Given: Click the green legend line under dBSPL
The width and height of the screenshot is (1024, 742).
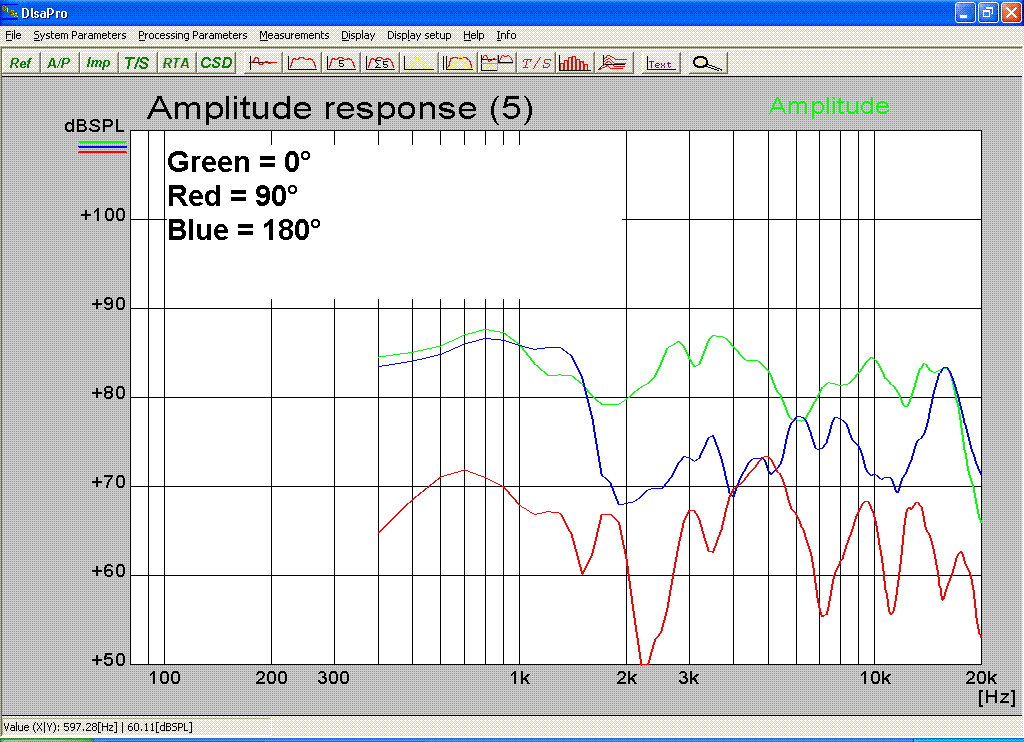Looking at the screenshot, I should click(102, 142).
